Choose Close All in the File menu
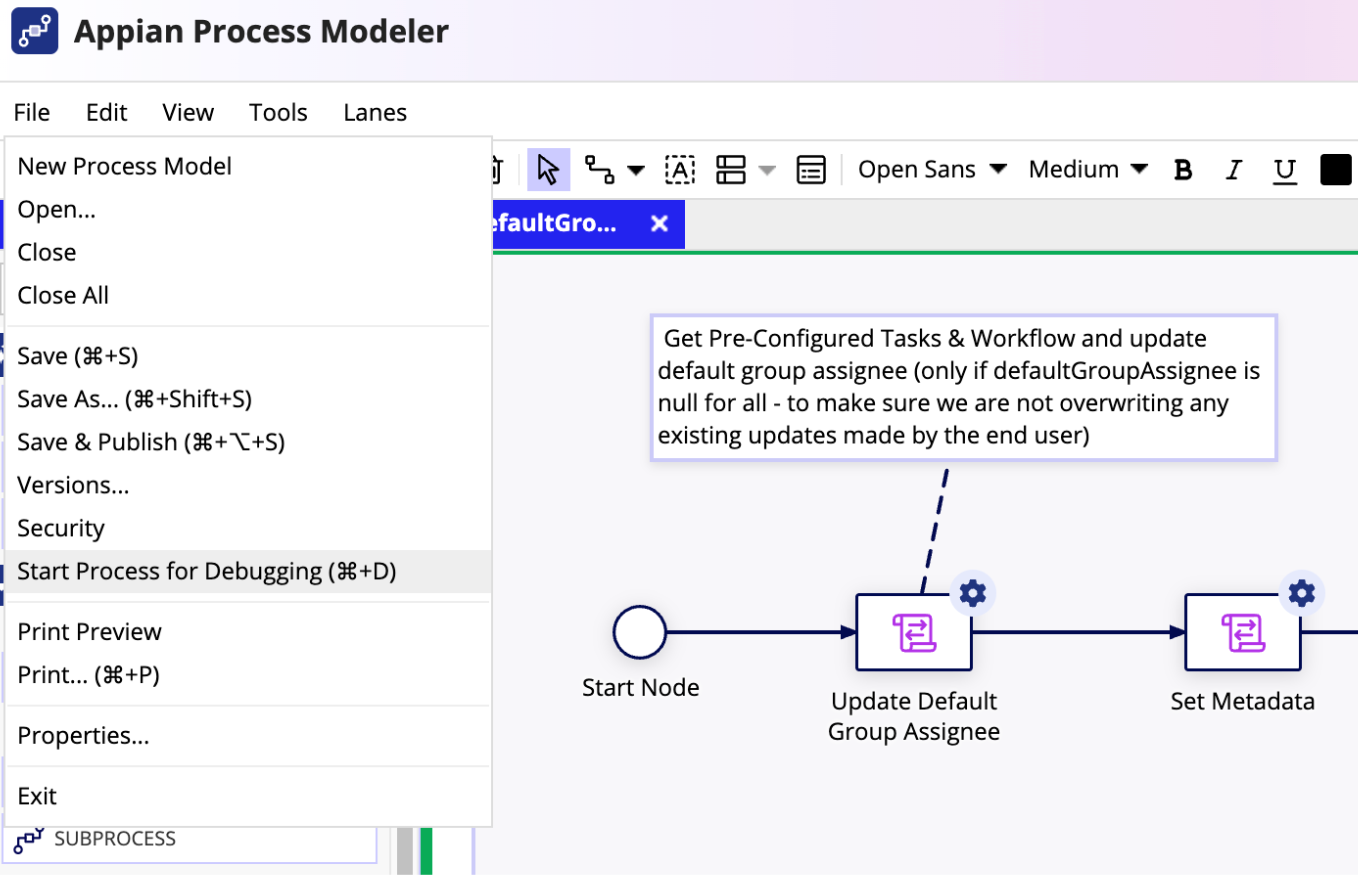1358x882 pixels. pos(248,295)
